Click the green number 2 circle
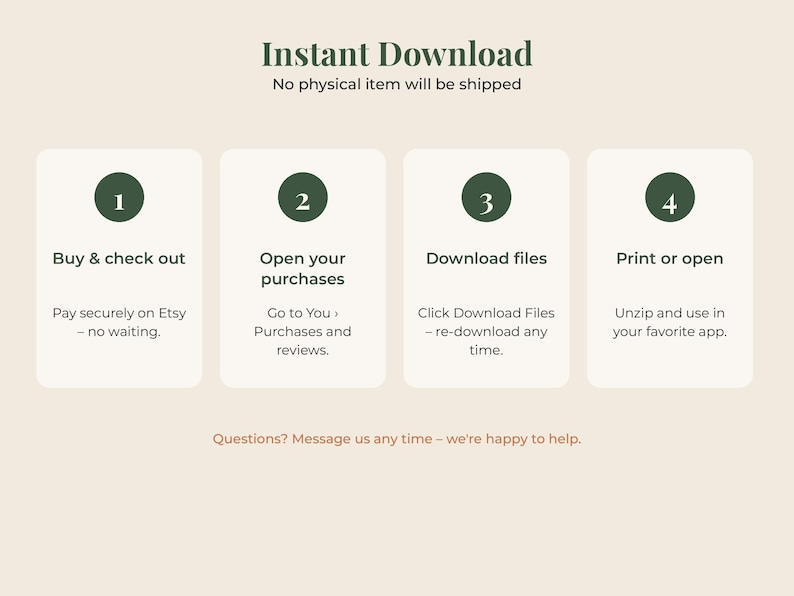The width and height of the screenshot is (794, 596). 303,197
